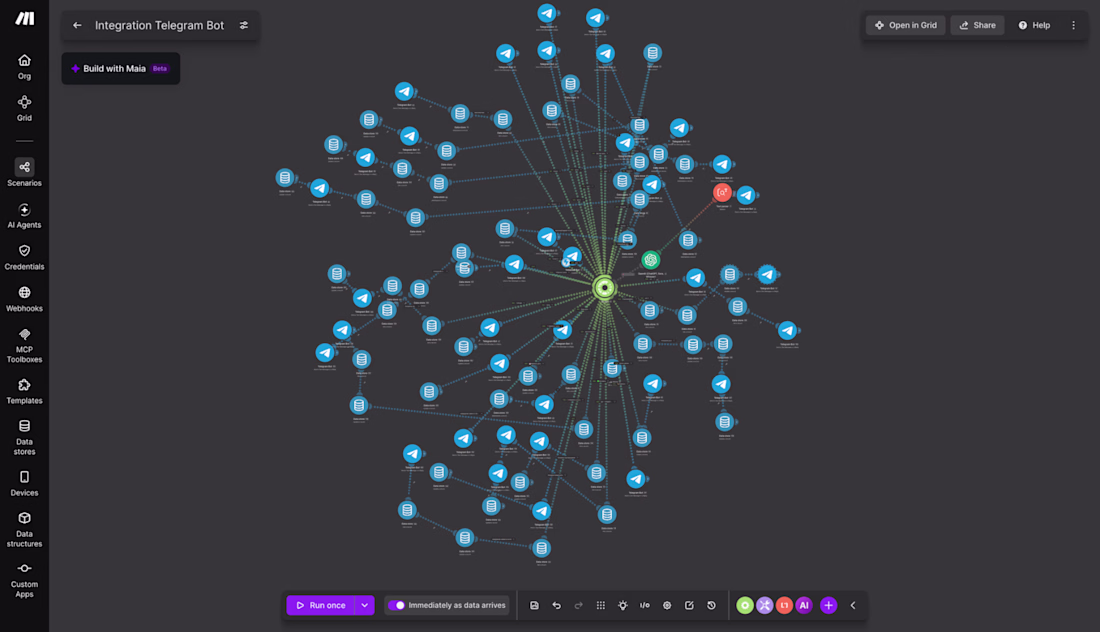The height and width of the screenshot is (632, 1100).
Task: Open the Devices section
Action: point(25,484)
